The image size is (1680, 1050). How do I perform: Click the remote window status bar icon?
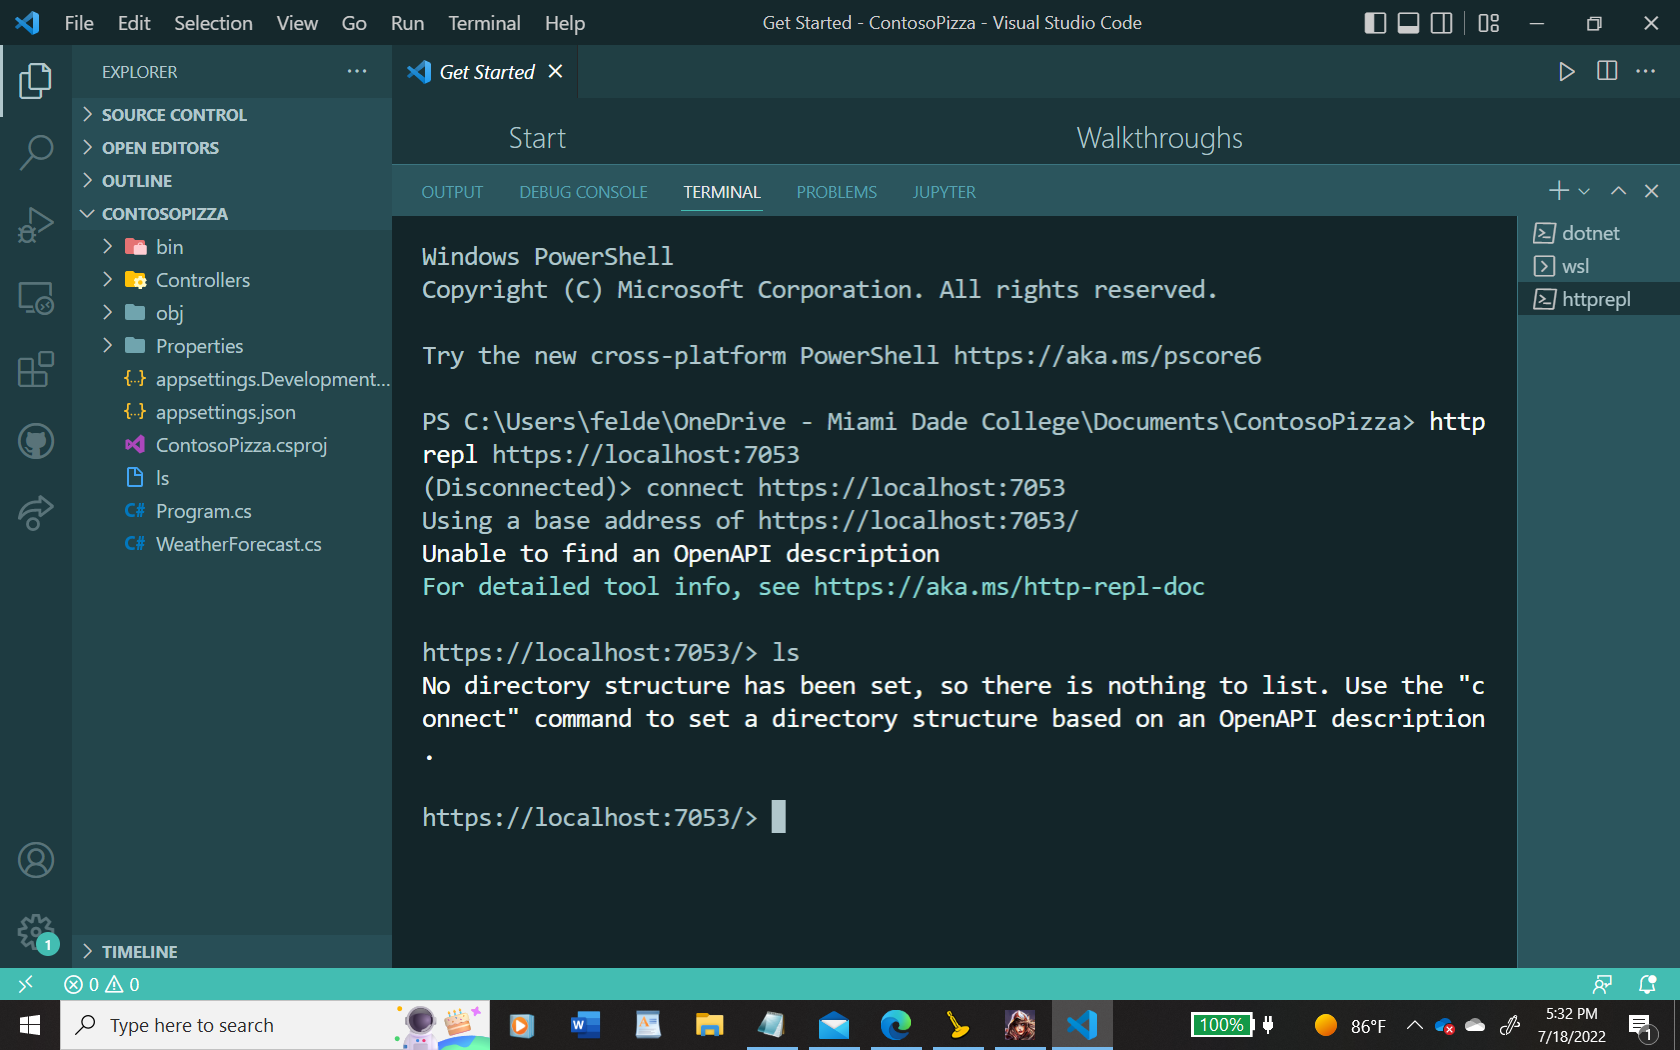(x=26, y=984)
